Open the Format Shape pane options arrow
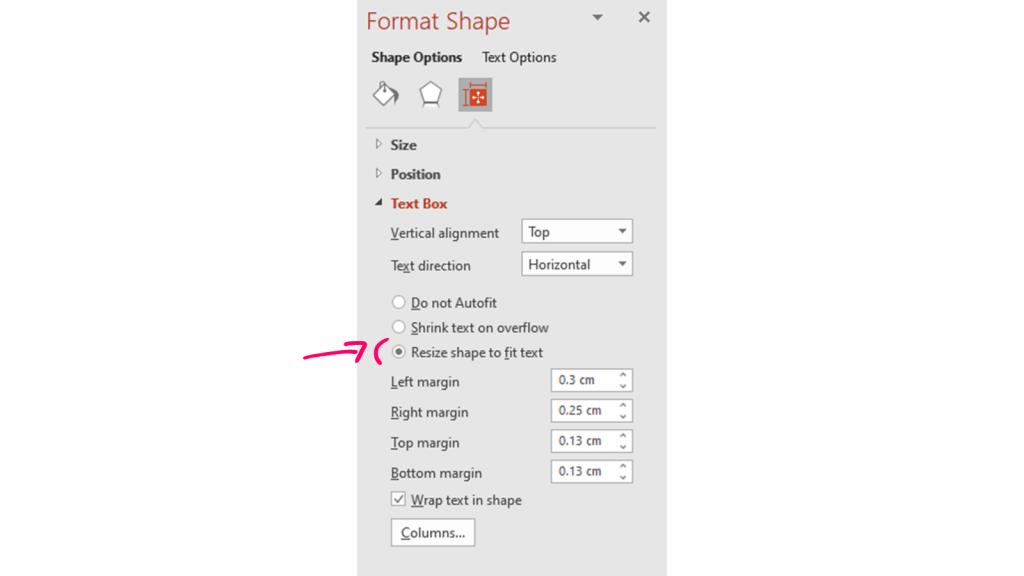Screen dimensions: 1024x576 597,17
